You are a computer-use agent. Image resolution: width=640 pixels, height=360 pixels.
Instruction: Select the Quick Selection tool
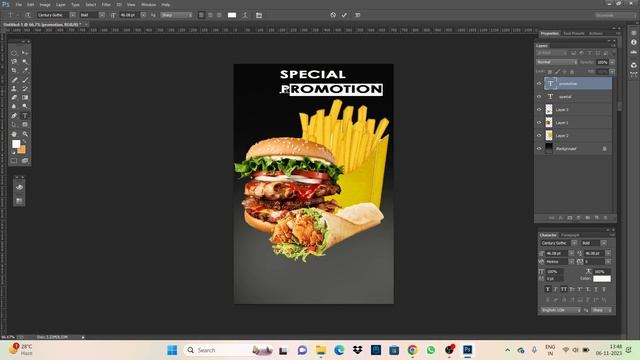point(25,62)
